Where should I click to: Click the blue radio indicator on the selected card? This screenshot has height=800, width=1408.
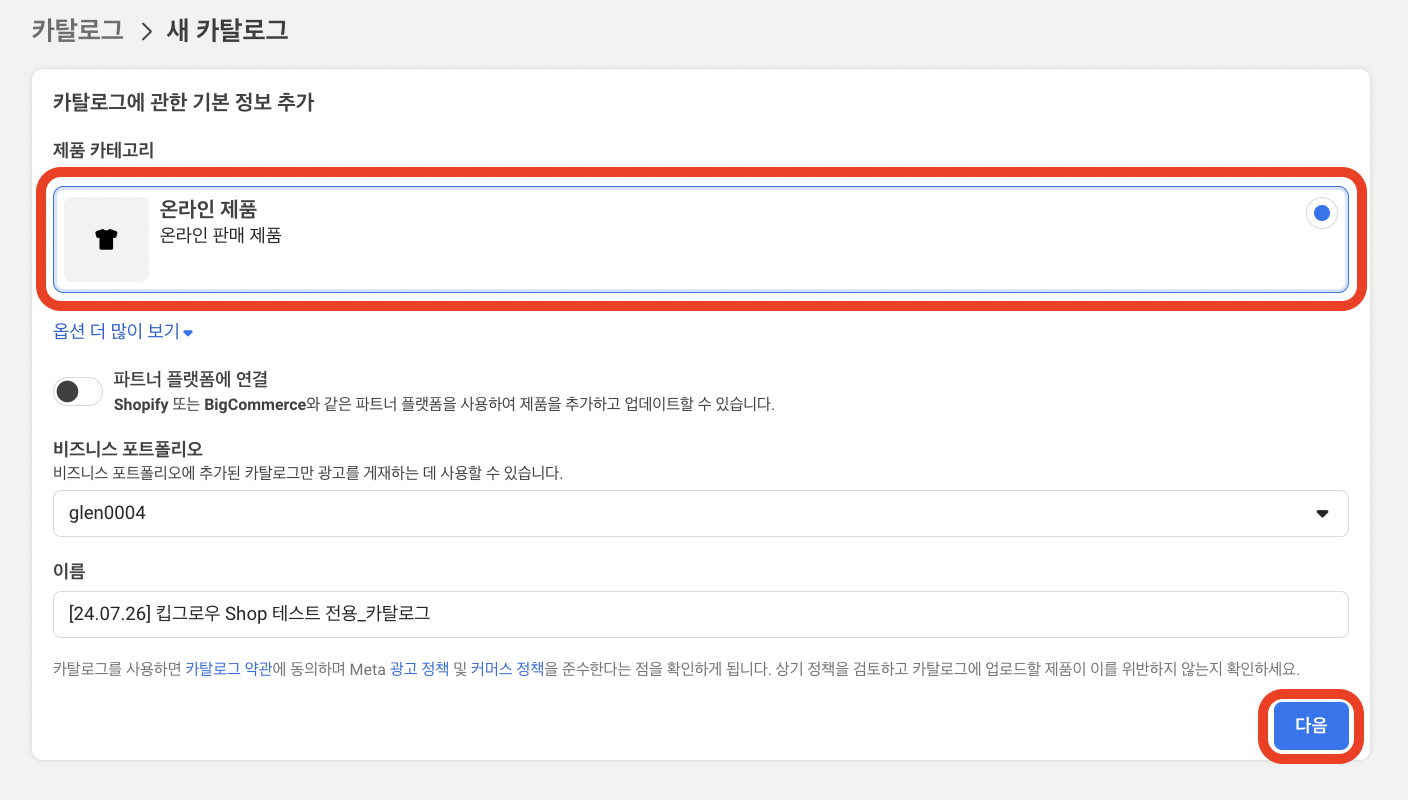click(x=1320, y=212)
